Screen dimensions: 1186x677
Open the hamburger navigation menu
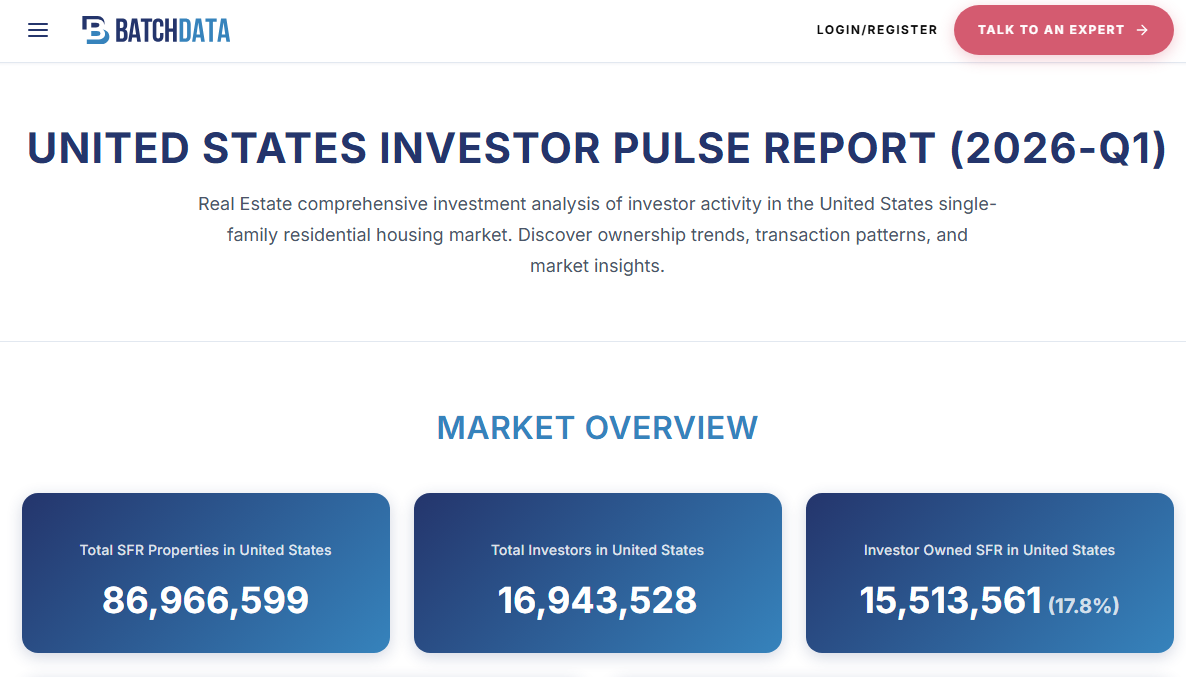click(38, 30)
